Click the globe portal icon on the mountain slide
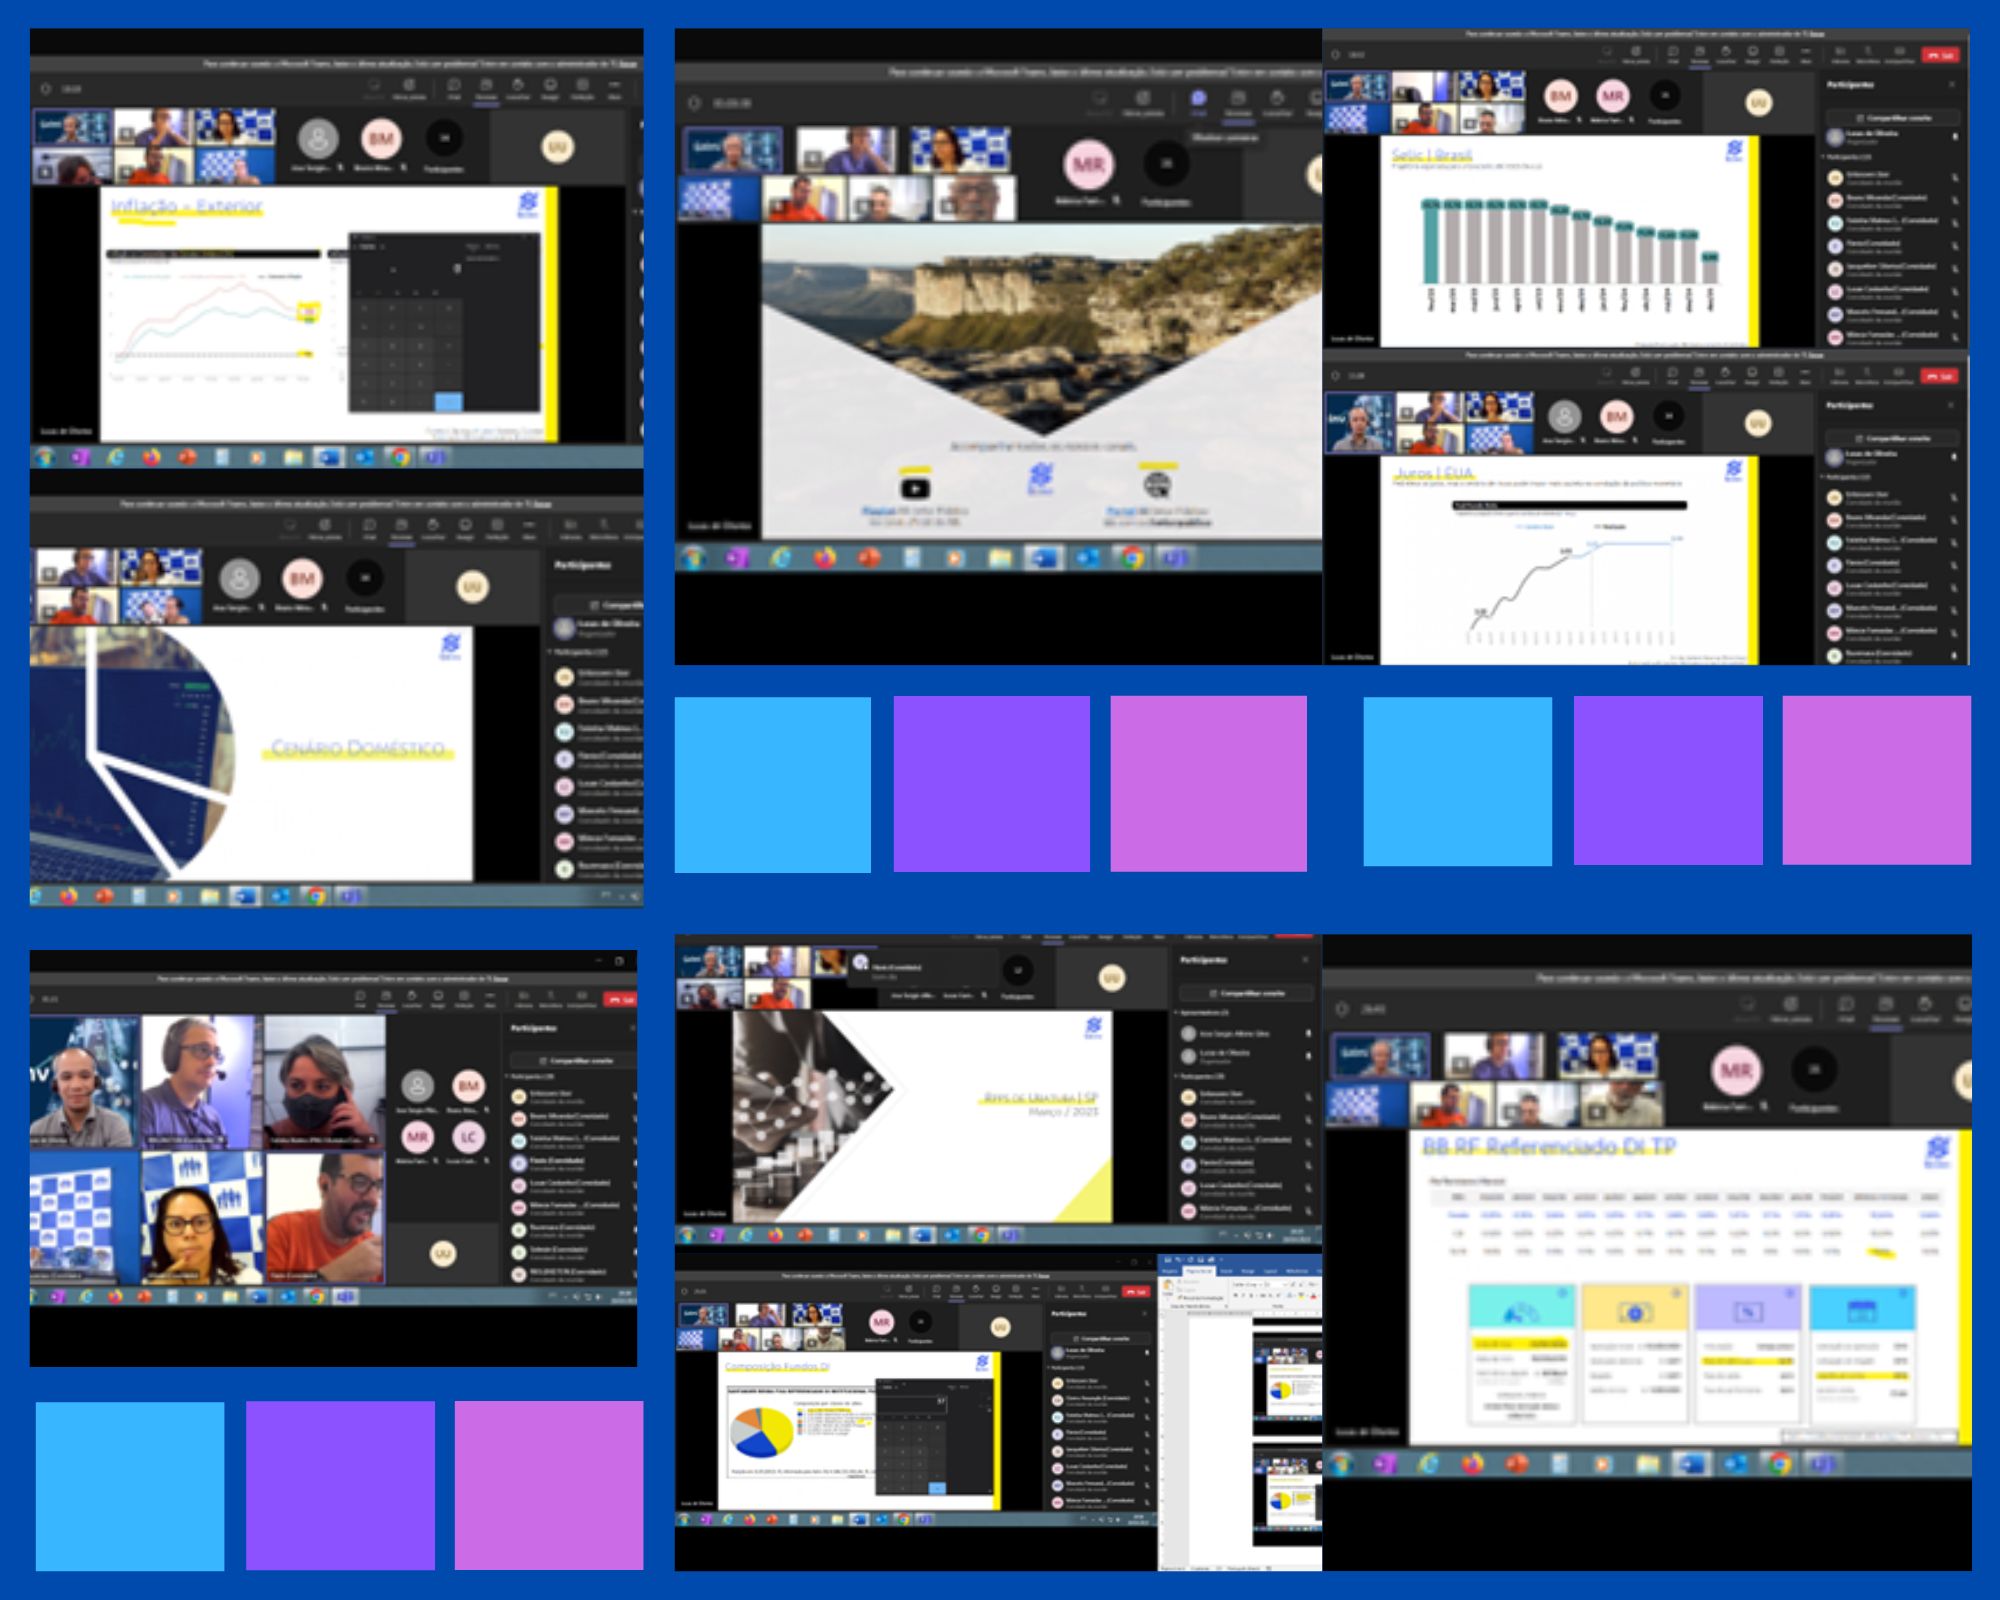 (1157, 485)
